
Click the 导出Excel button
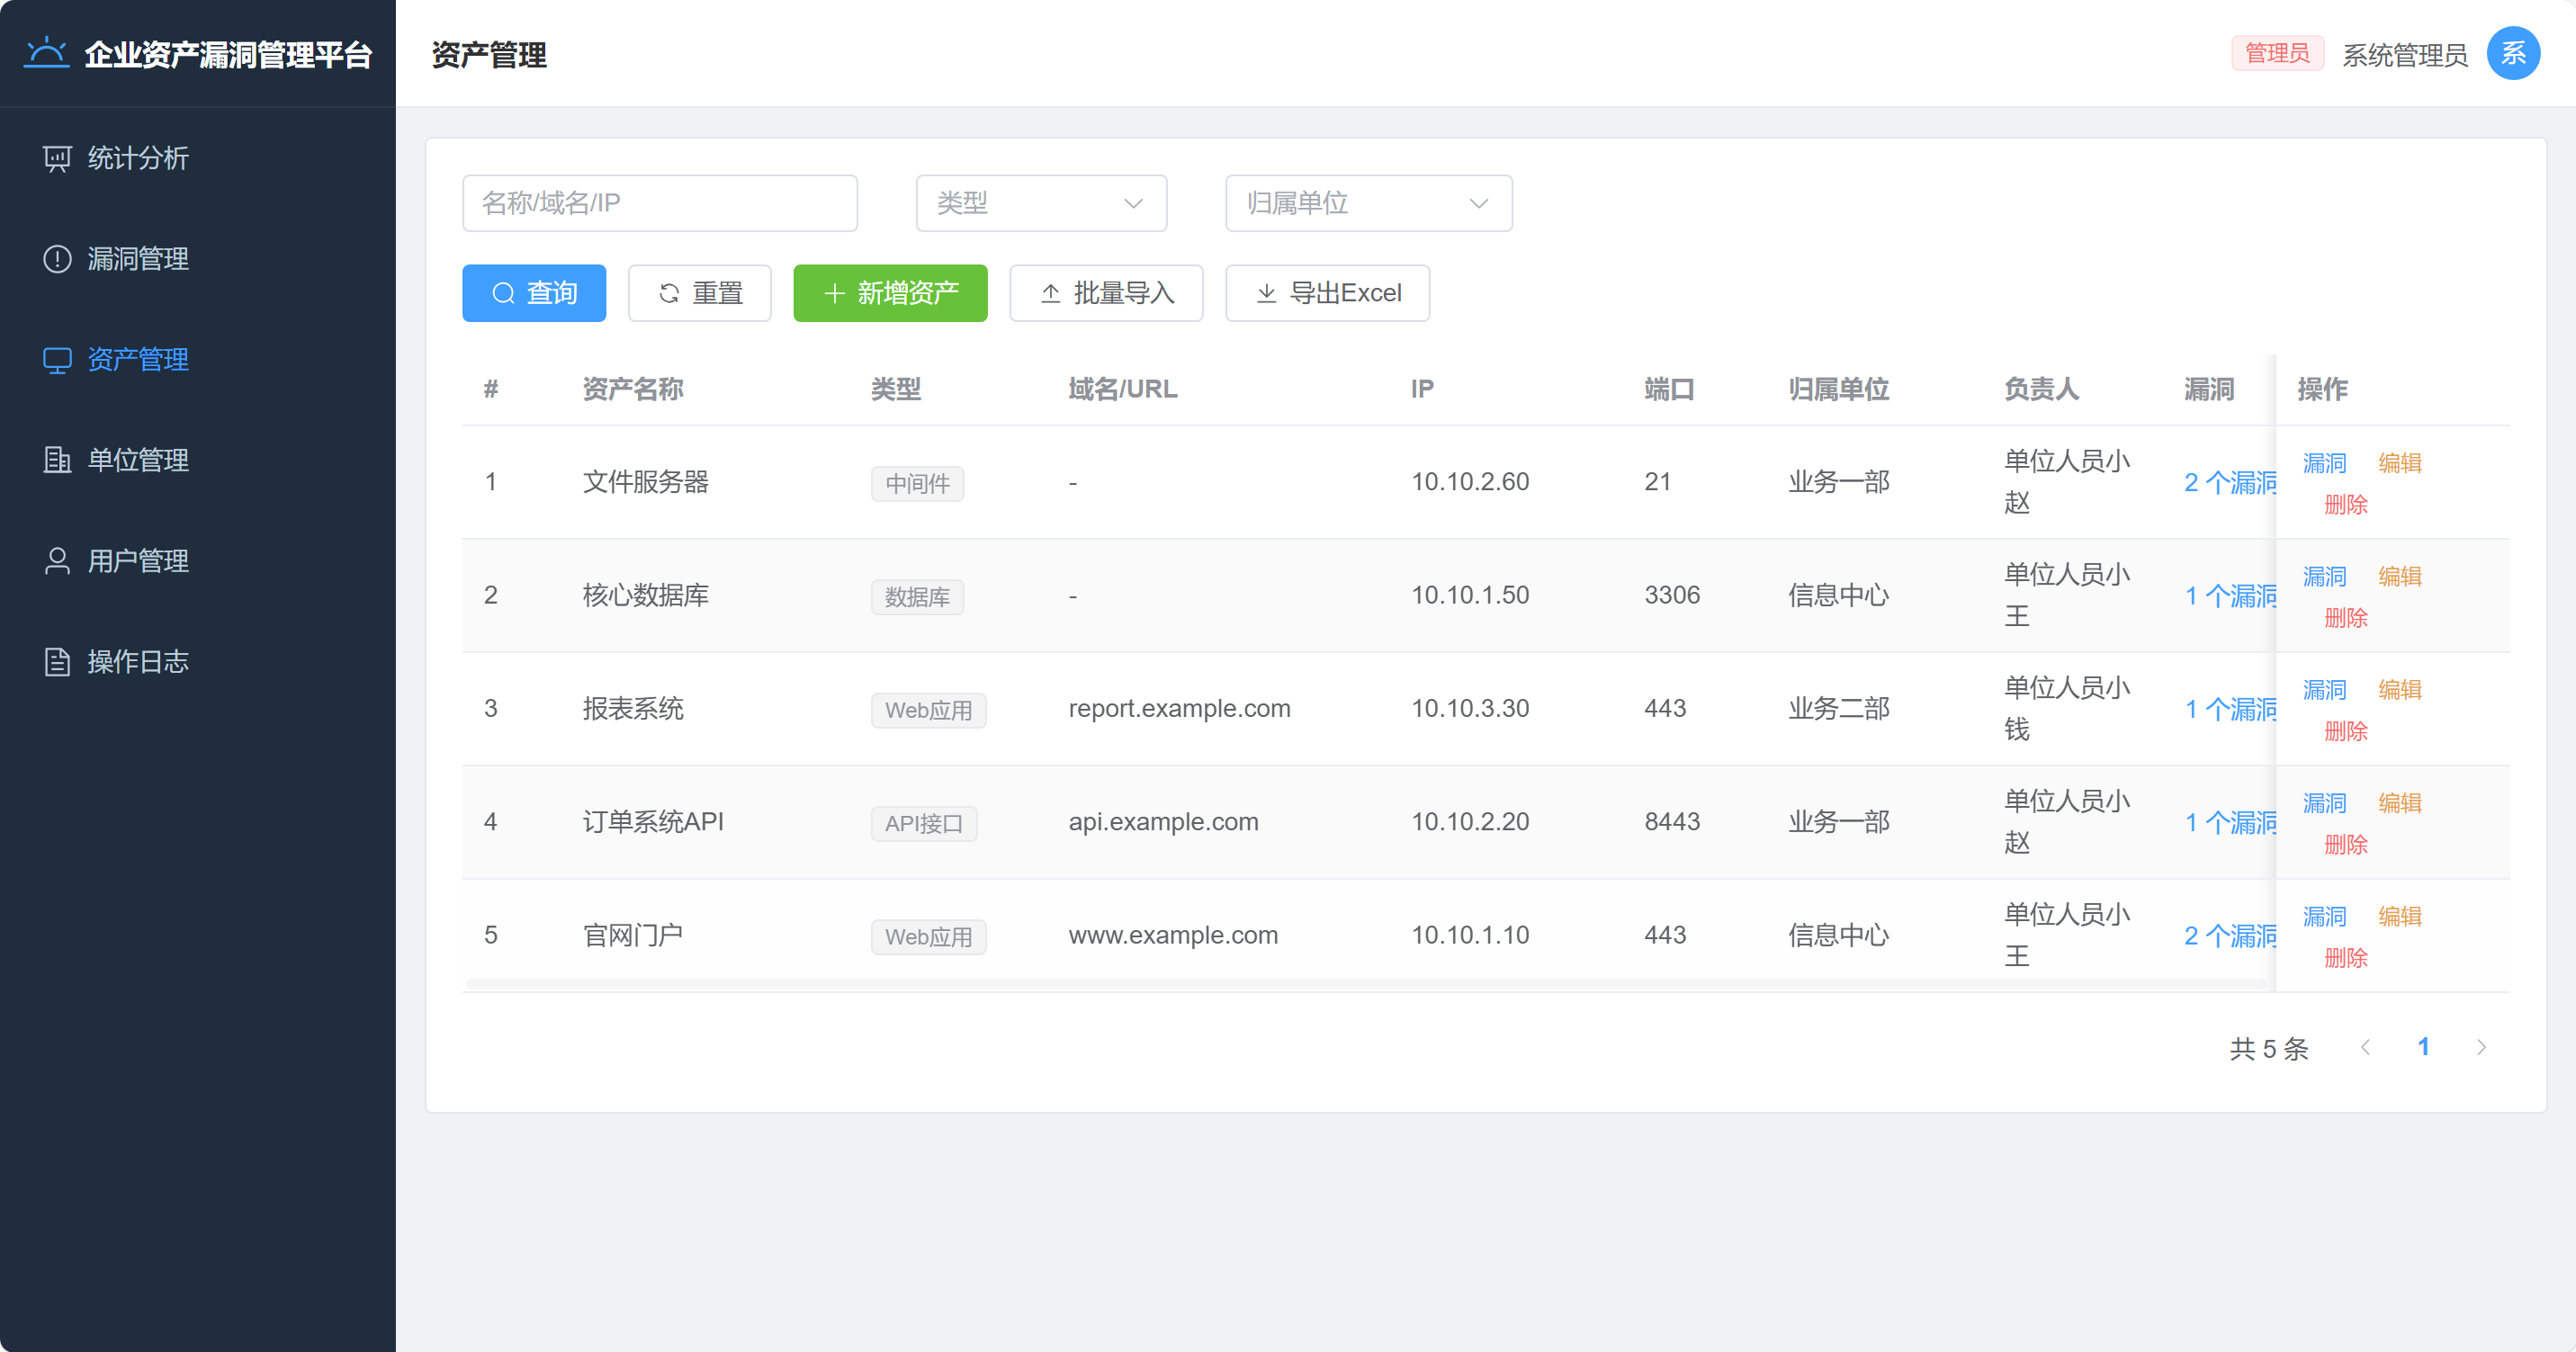pos(1328,293)
